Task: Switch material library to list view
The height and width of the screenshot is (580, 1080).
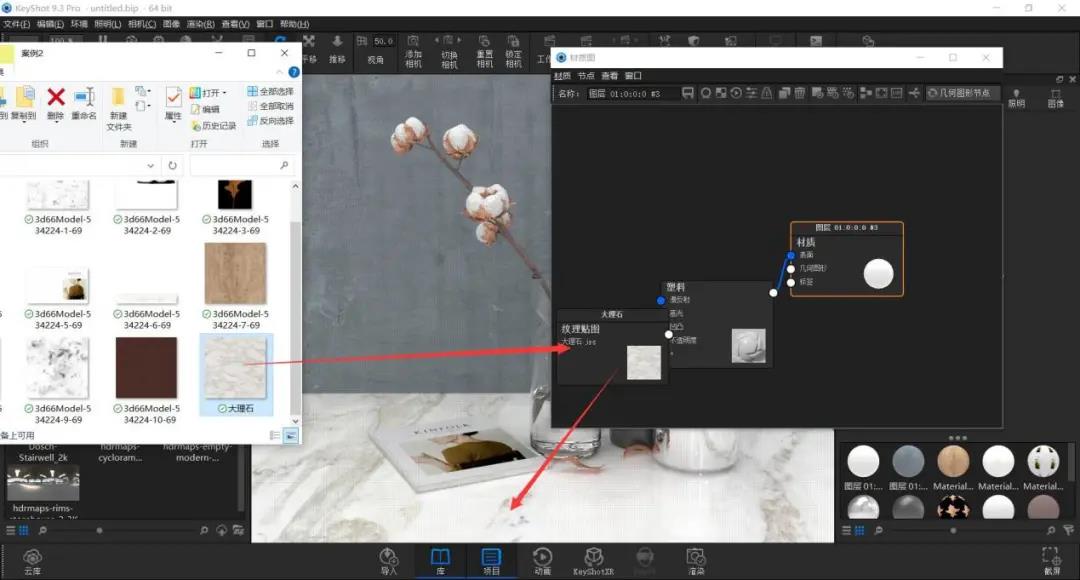Action: pos(847,530)
